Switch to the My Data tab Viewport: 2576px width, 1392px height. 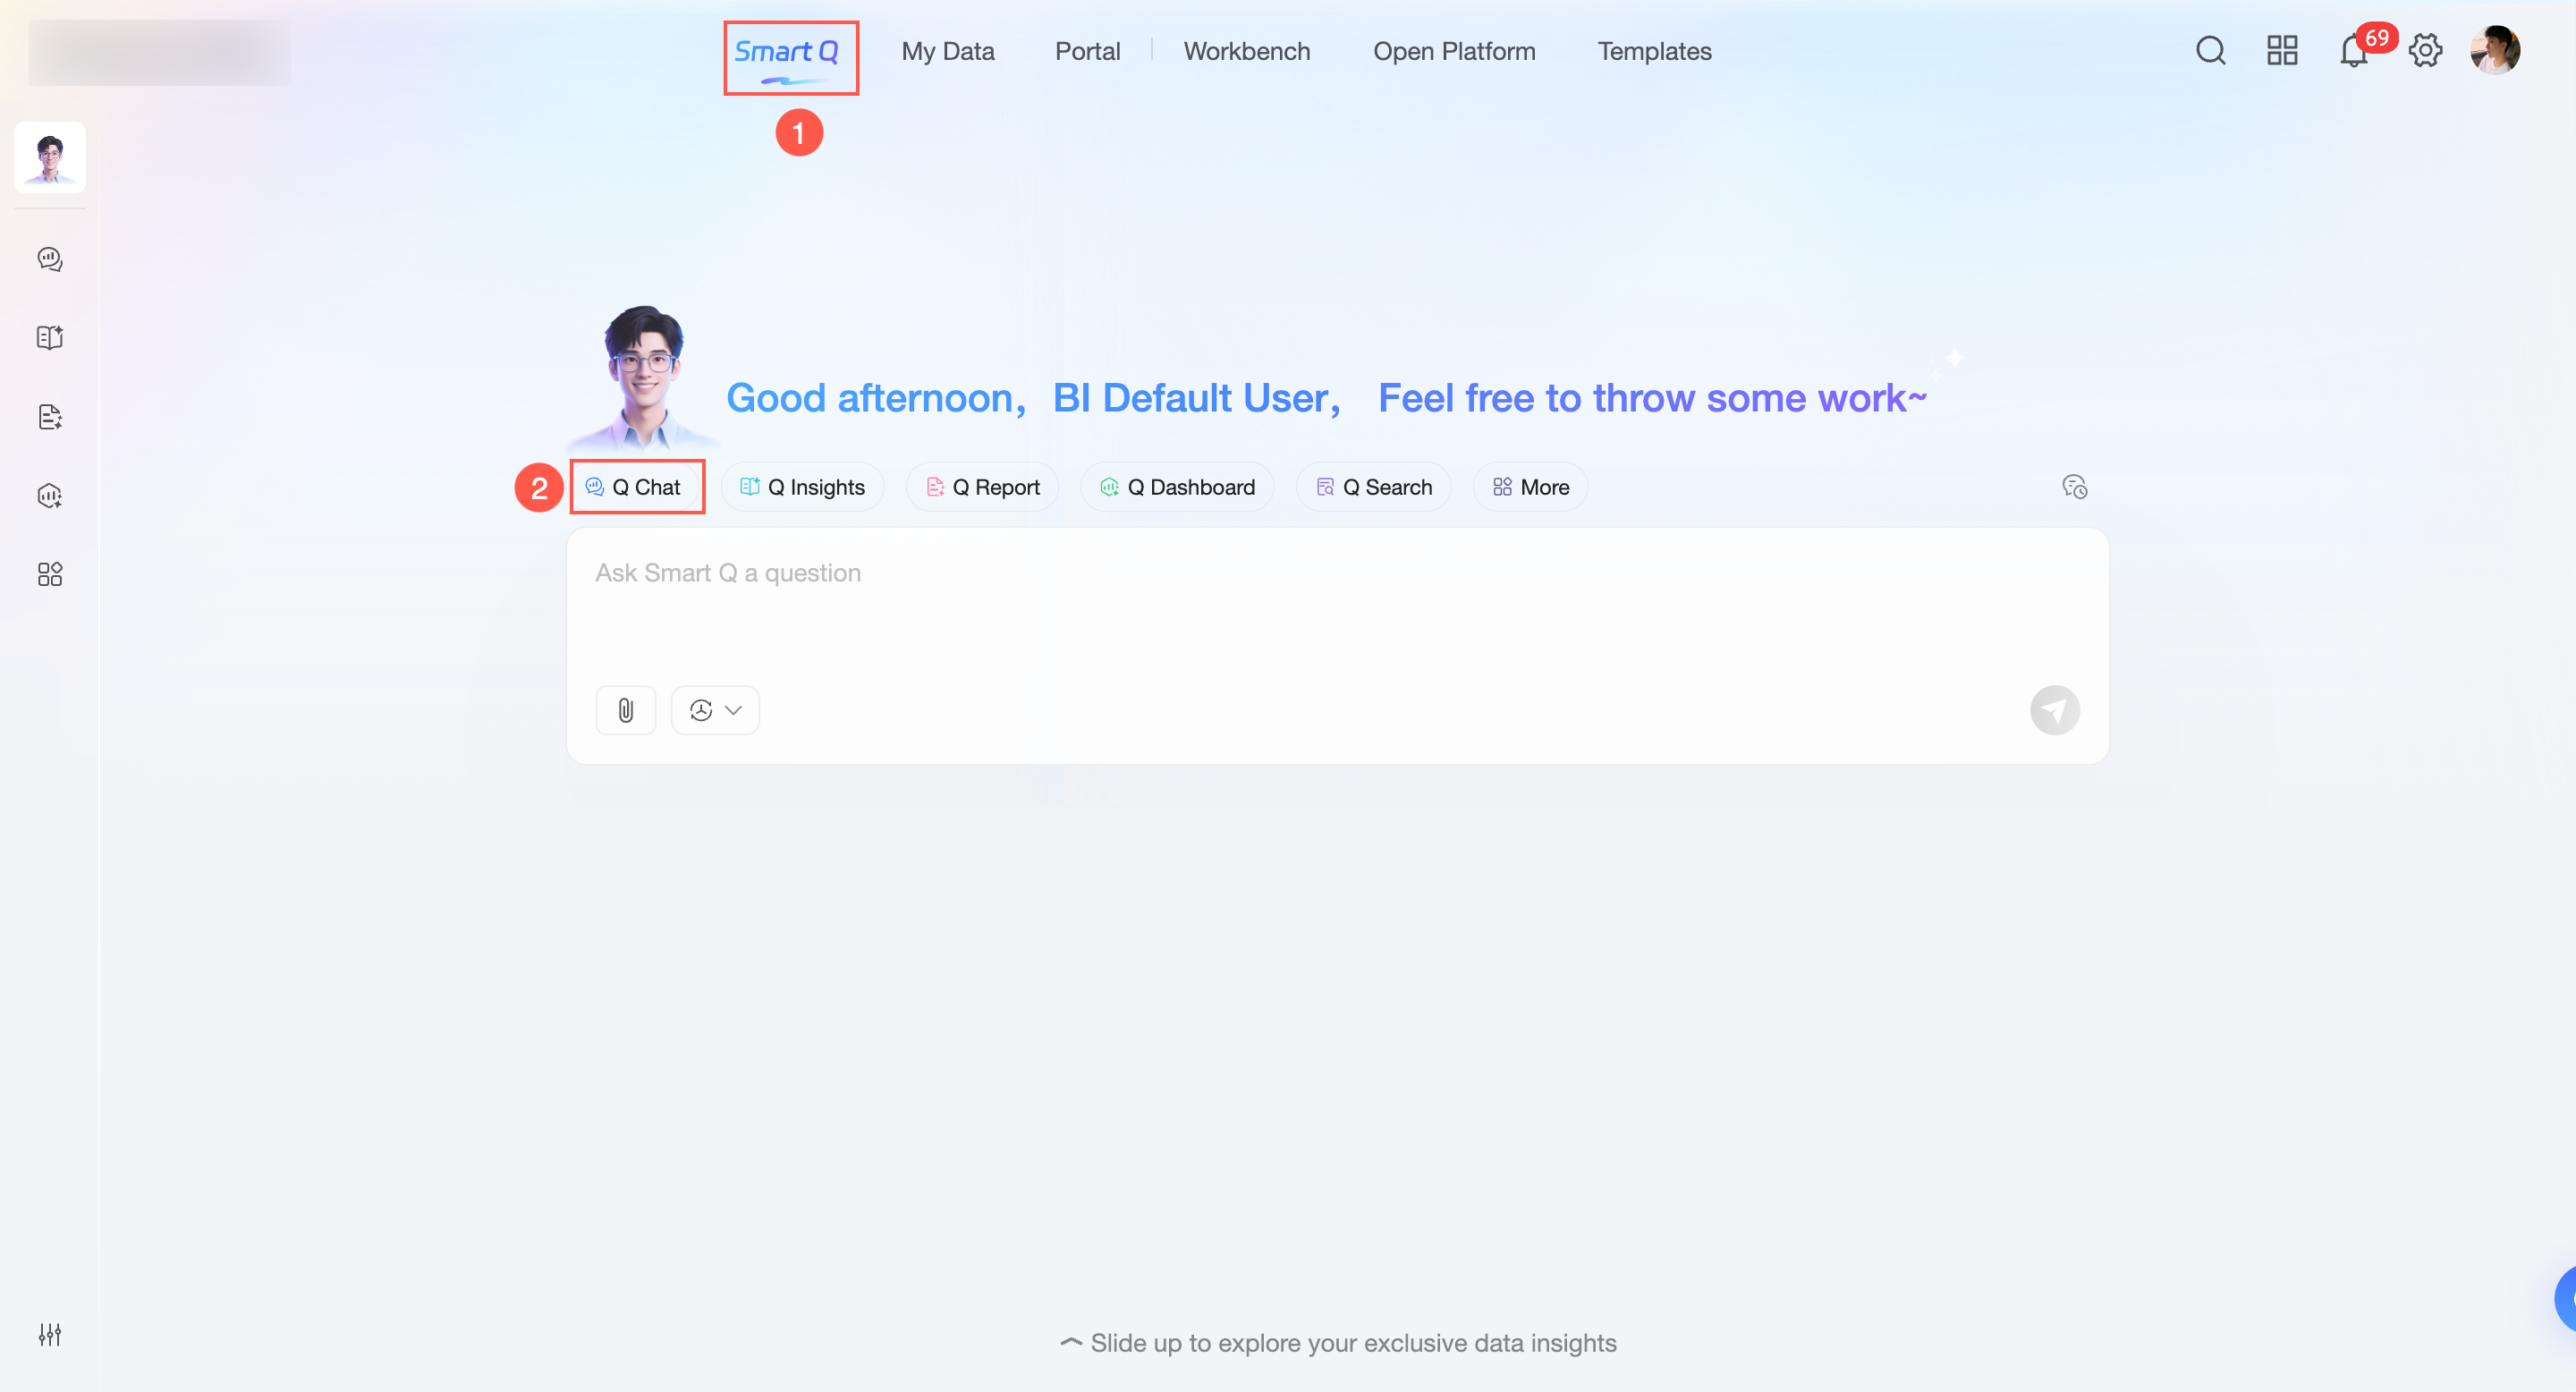click(x=947, y=51)
